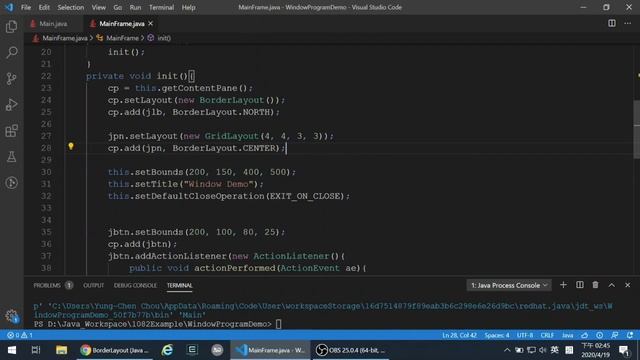
Task: Create a new terminal with plus icon
Action: pyautogui.click(x=563, y=285)
